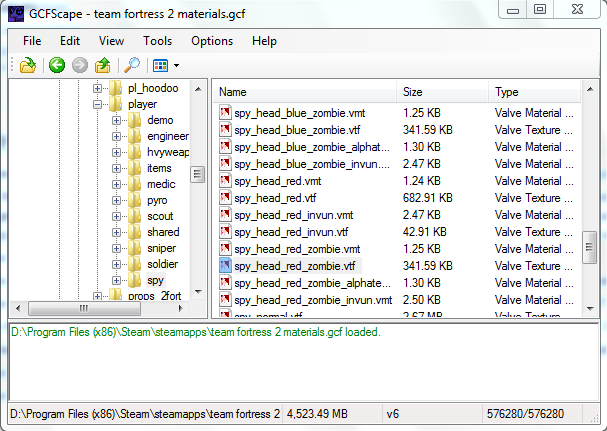The height and width of the screenshot is (431, 607).
Task: Expand the scout folder node
Action: (116, 216)
